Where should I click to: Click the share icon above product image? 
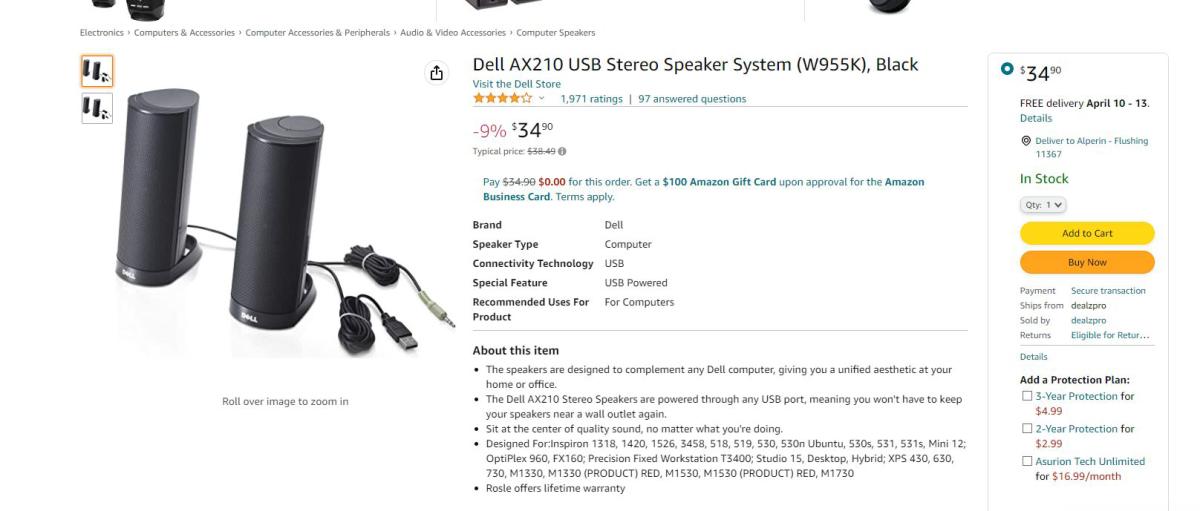pos(436,73)
